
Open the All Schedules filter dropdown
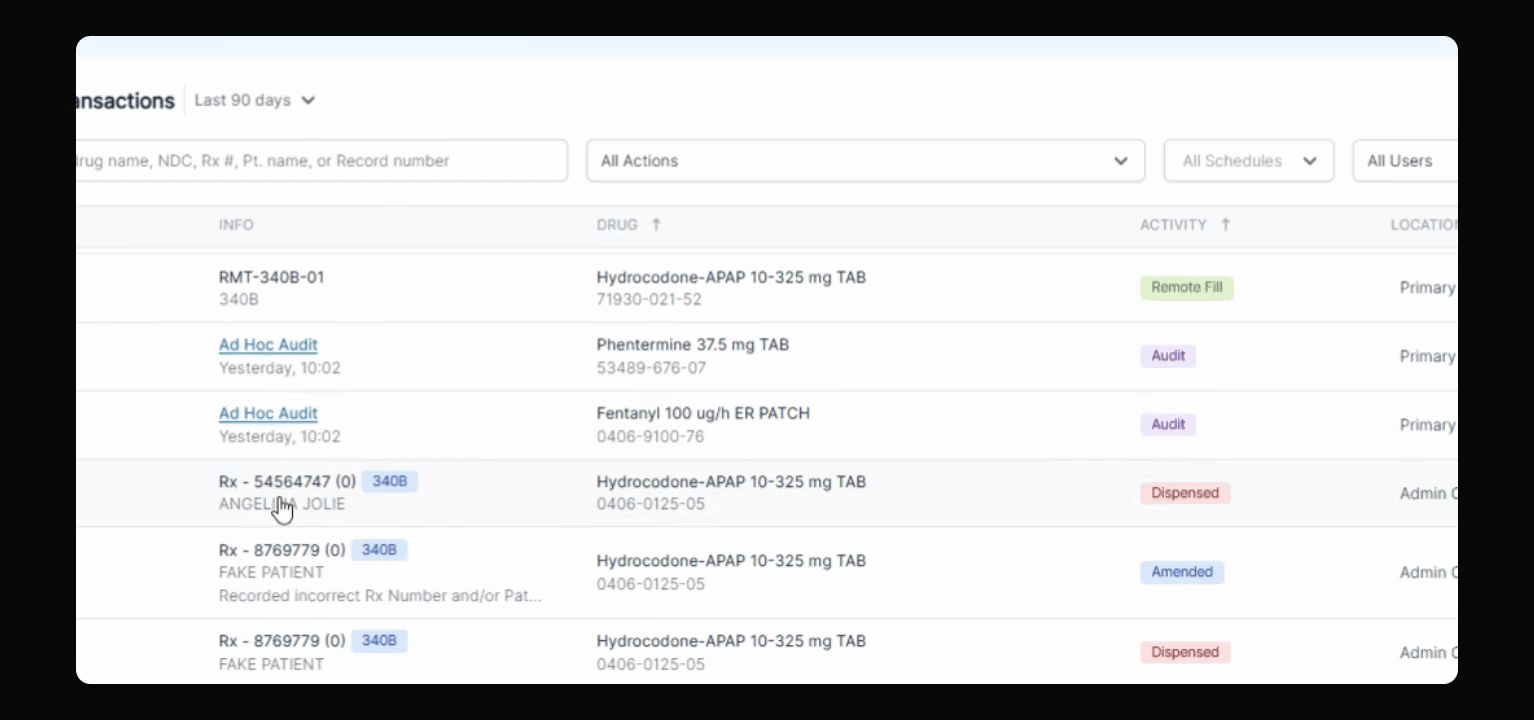pyautogui.click(x=1248, y=161)
